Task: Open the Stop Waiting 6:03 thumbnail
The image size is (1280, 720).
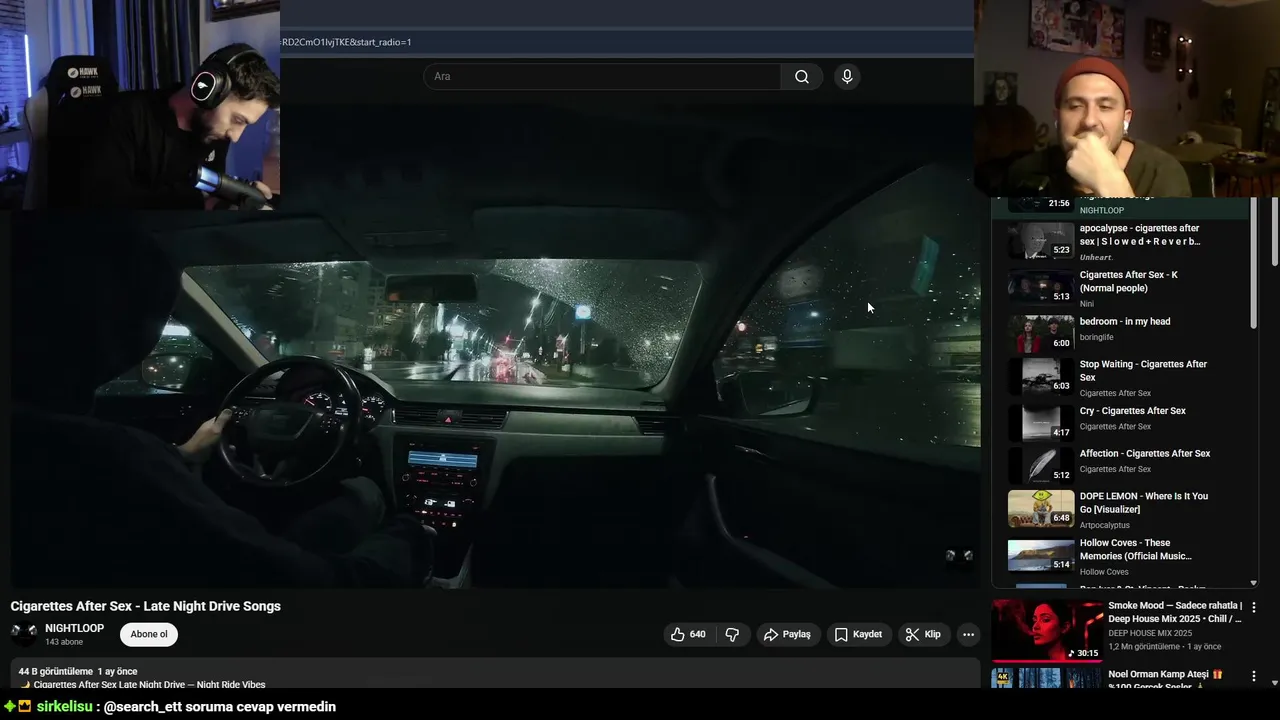Action: point(1041,377)
